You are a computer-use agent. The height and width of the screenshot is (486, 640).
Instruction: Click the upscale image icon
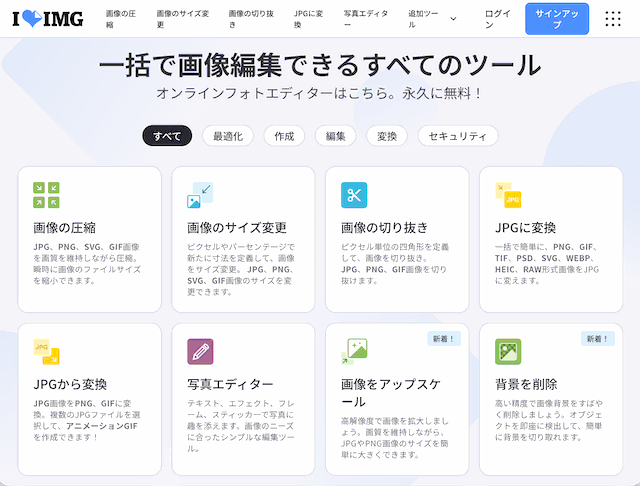354,351
